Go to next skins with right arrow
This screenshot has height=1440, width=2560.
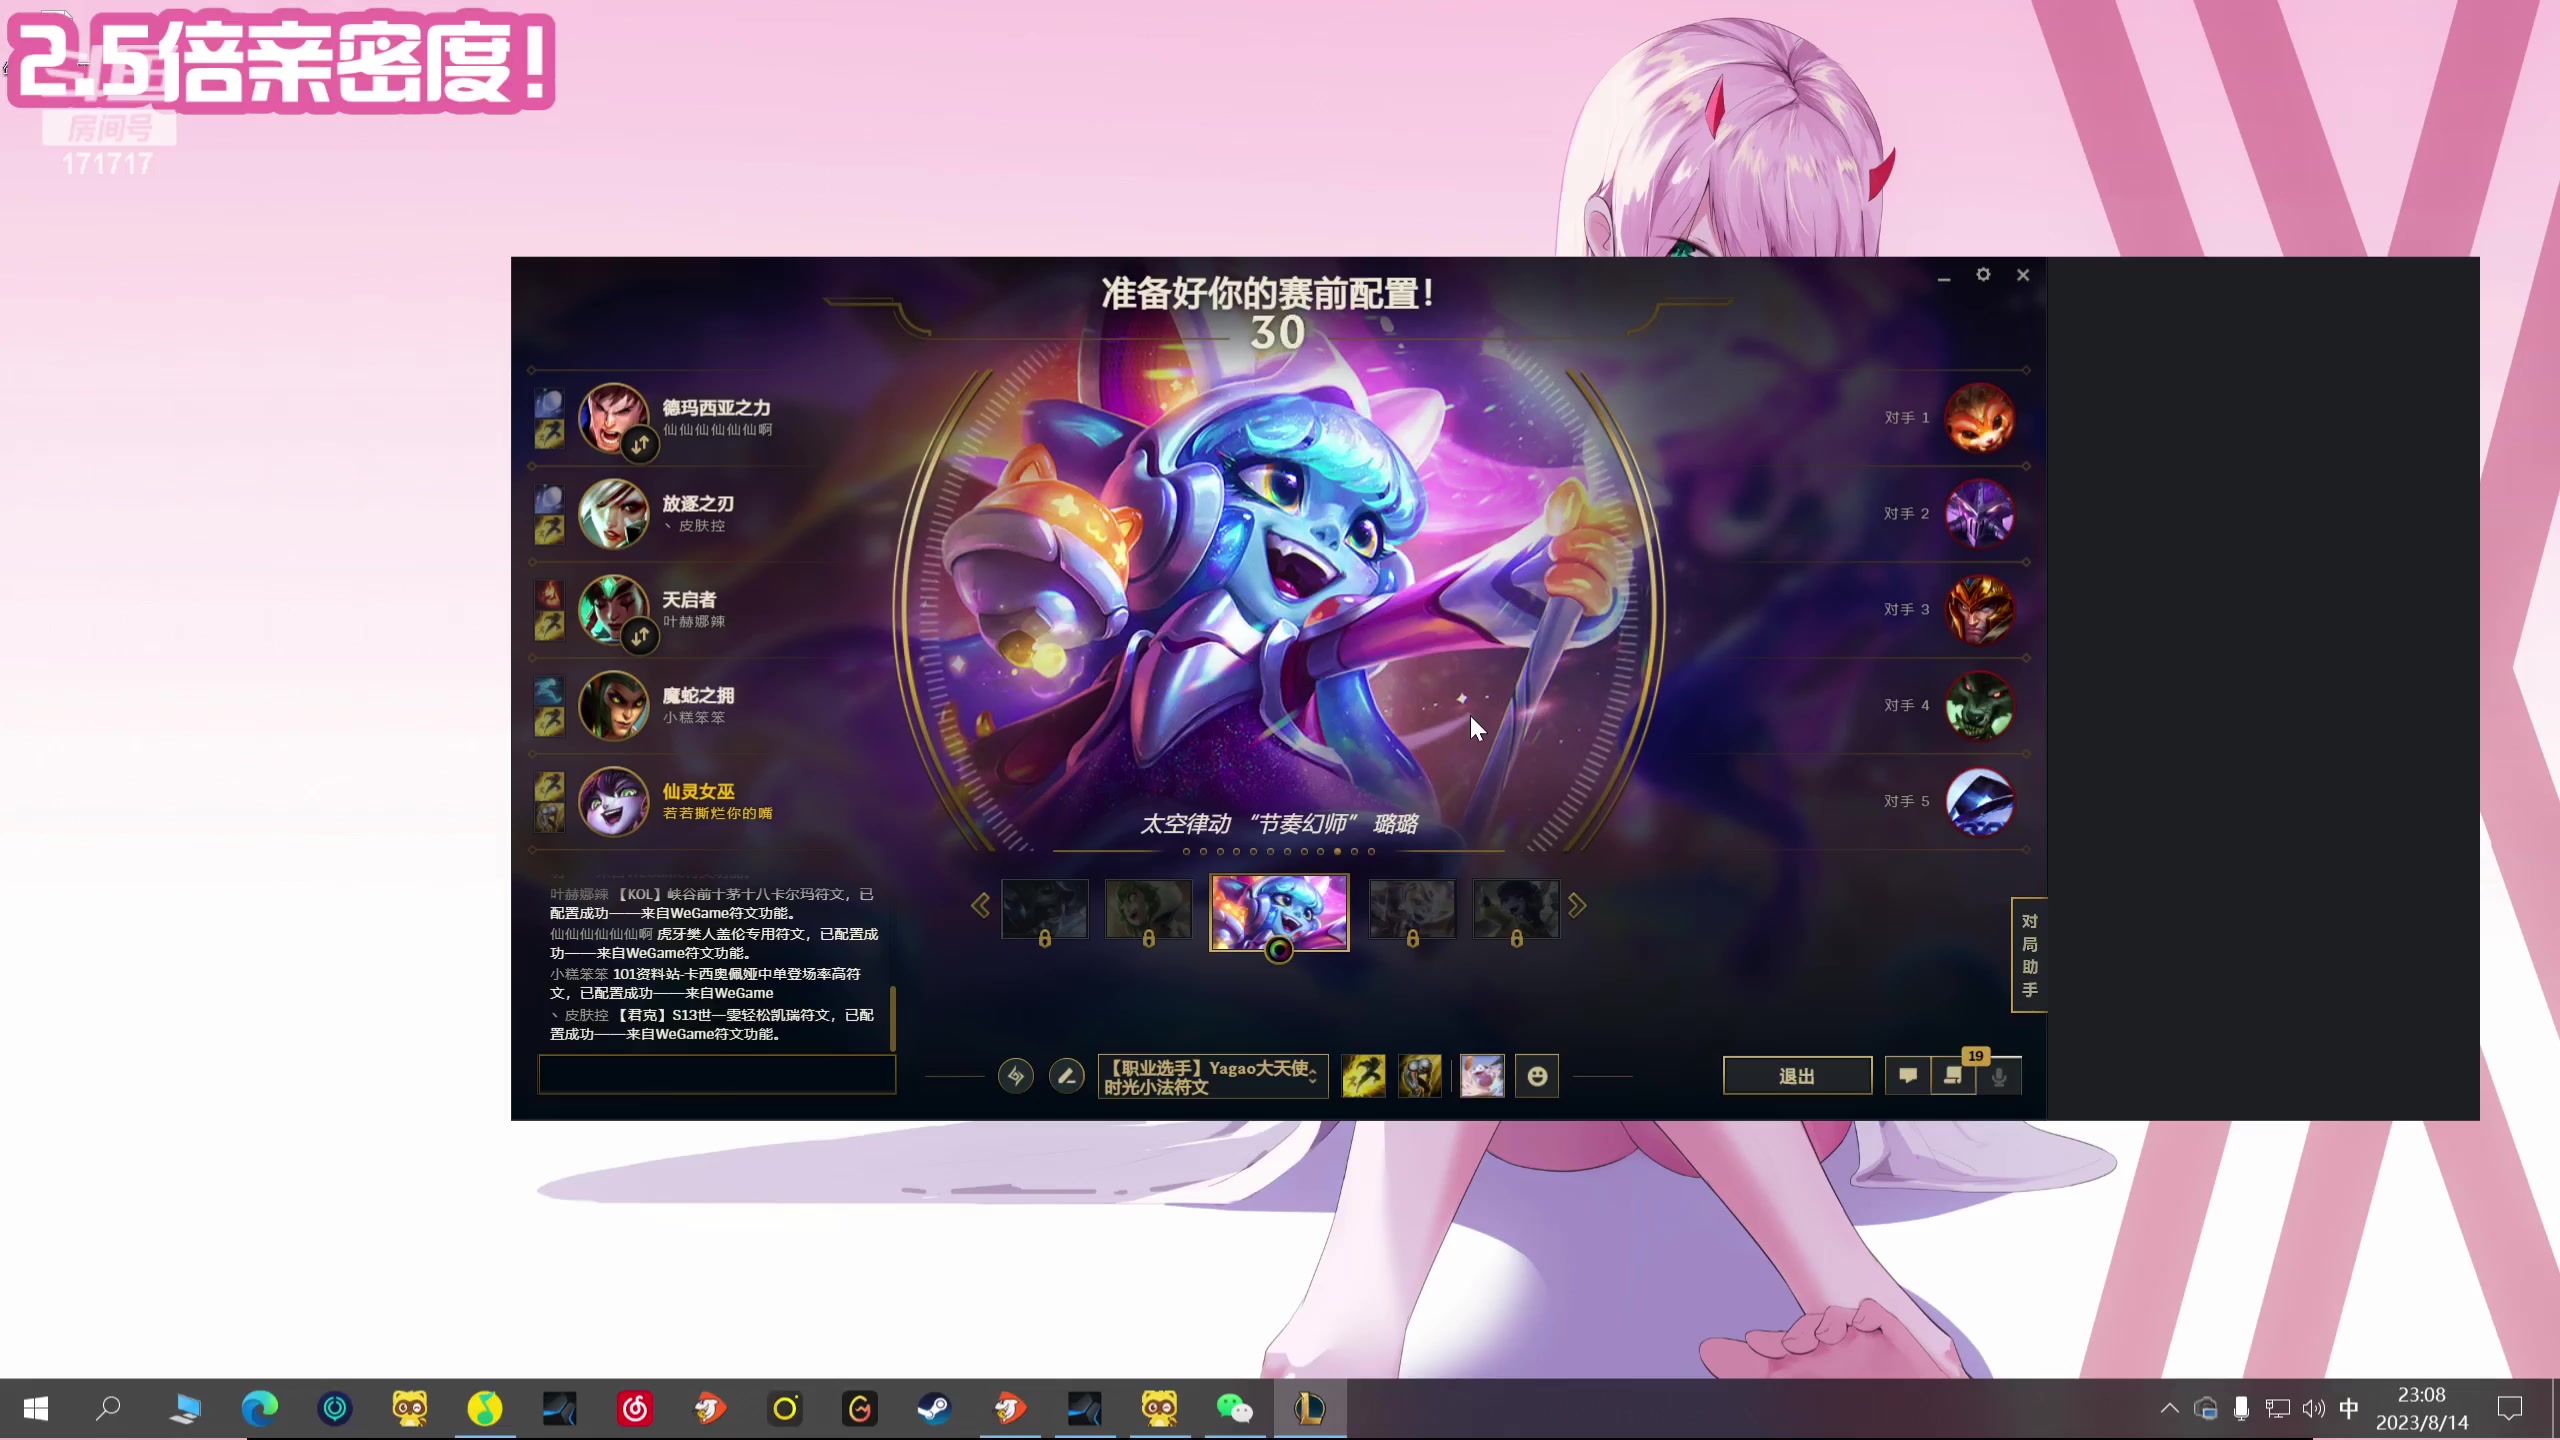click(x=1577, y=906)
